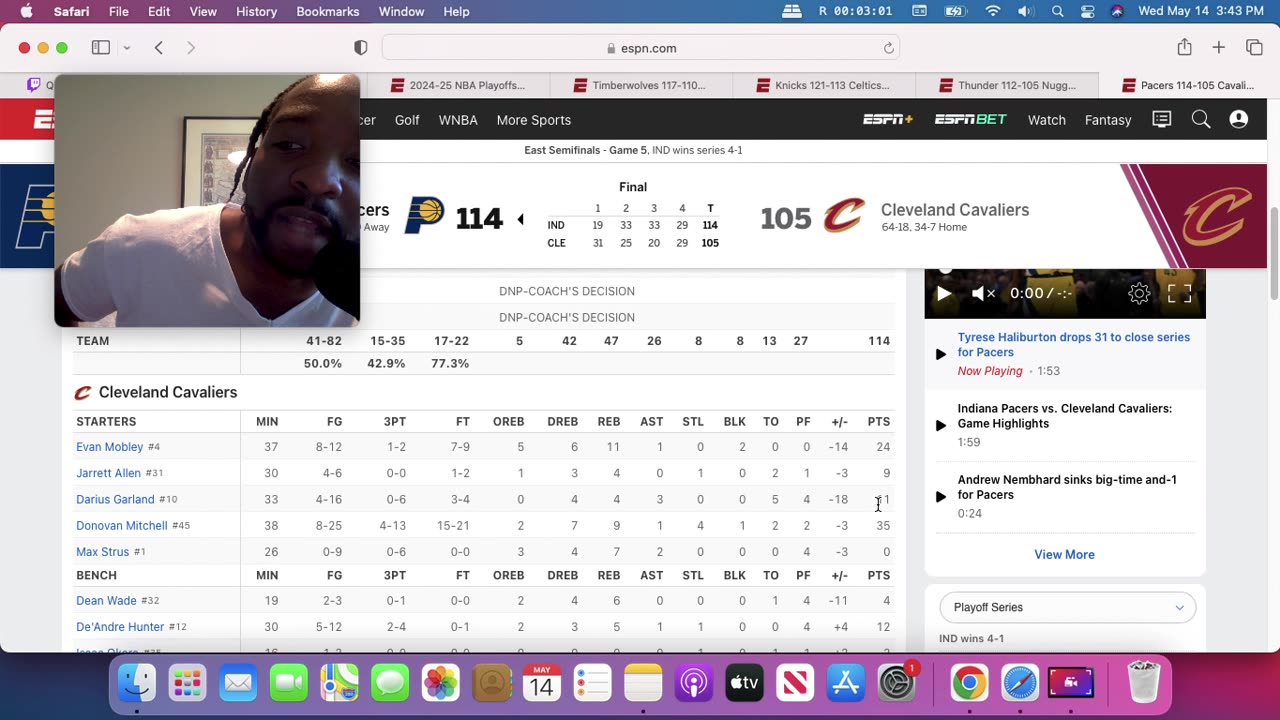Switch to the Knicks 121-113 Celtics tab

824,85
